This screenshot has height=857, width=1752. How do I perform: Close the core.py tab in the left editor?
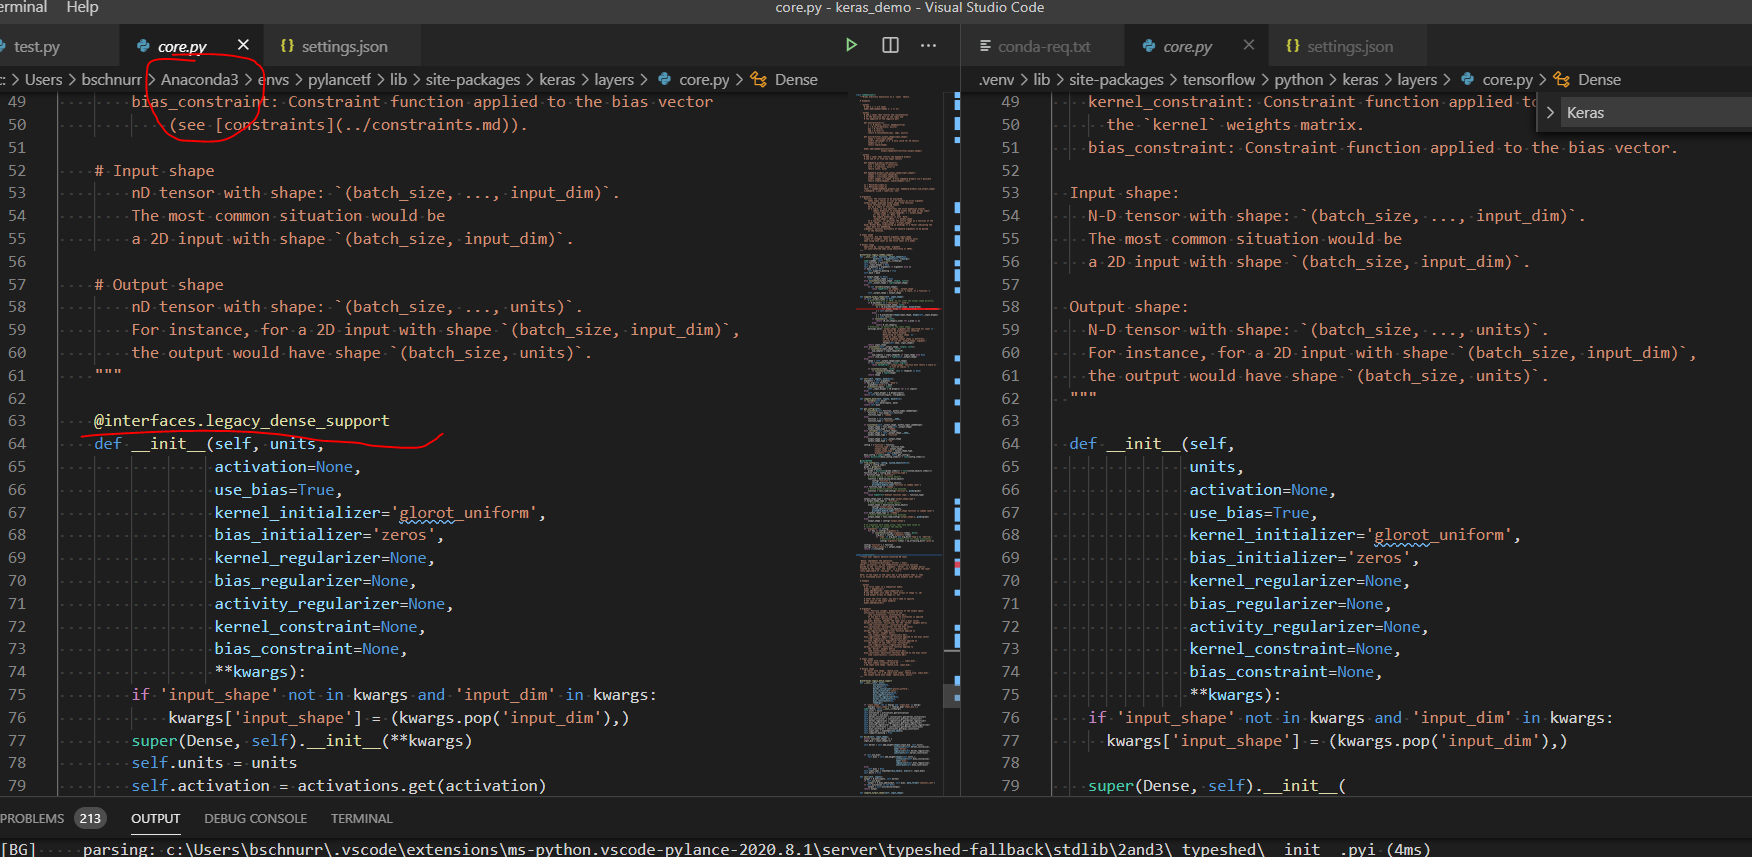[243, 45]
